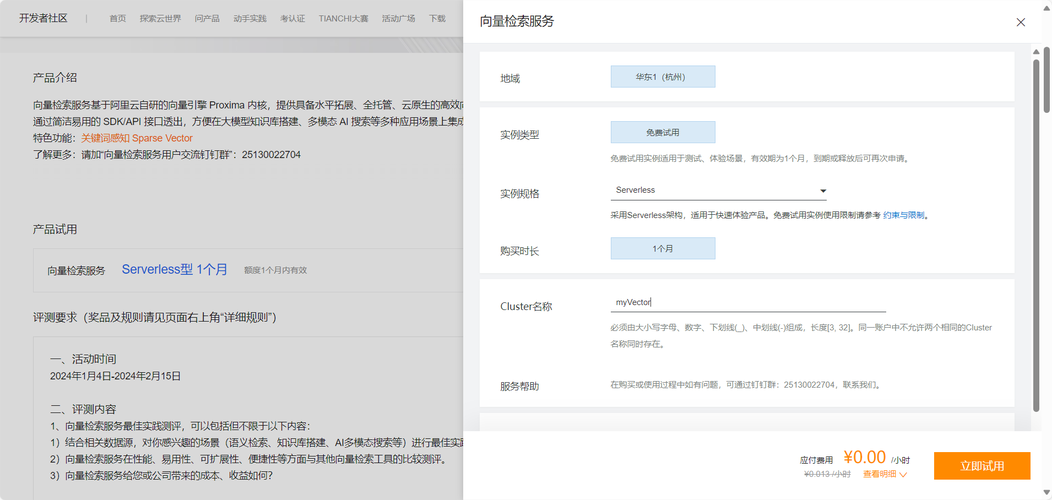Image resolution: width=1052 pixels, height=500 pixels.
Task: Click the 实例类型 label
Action: click(x=519, y=135)
